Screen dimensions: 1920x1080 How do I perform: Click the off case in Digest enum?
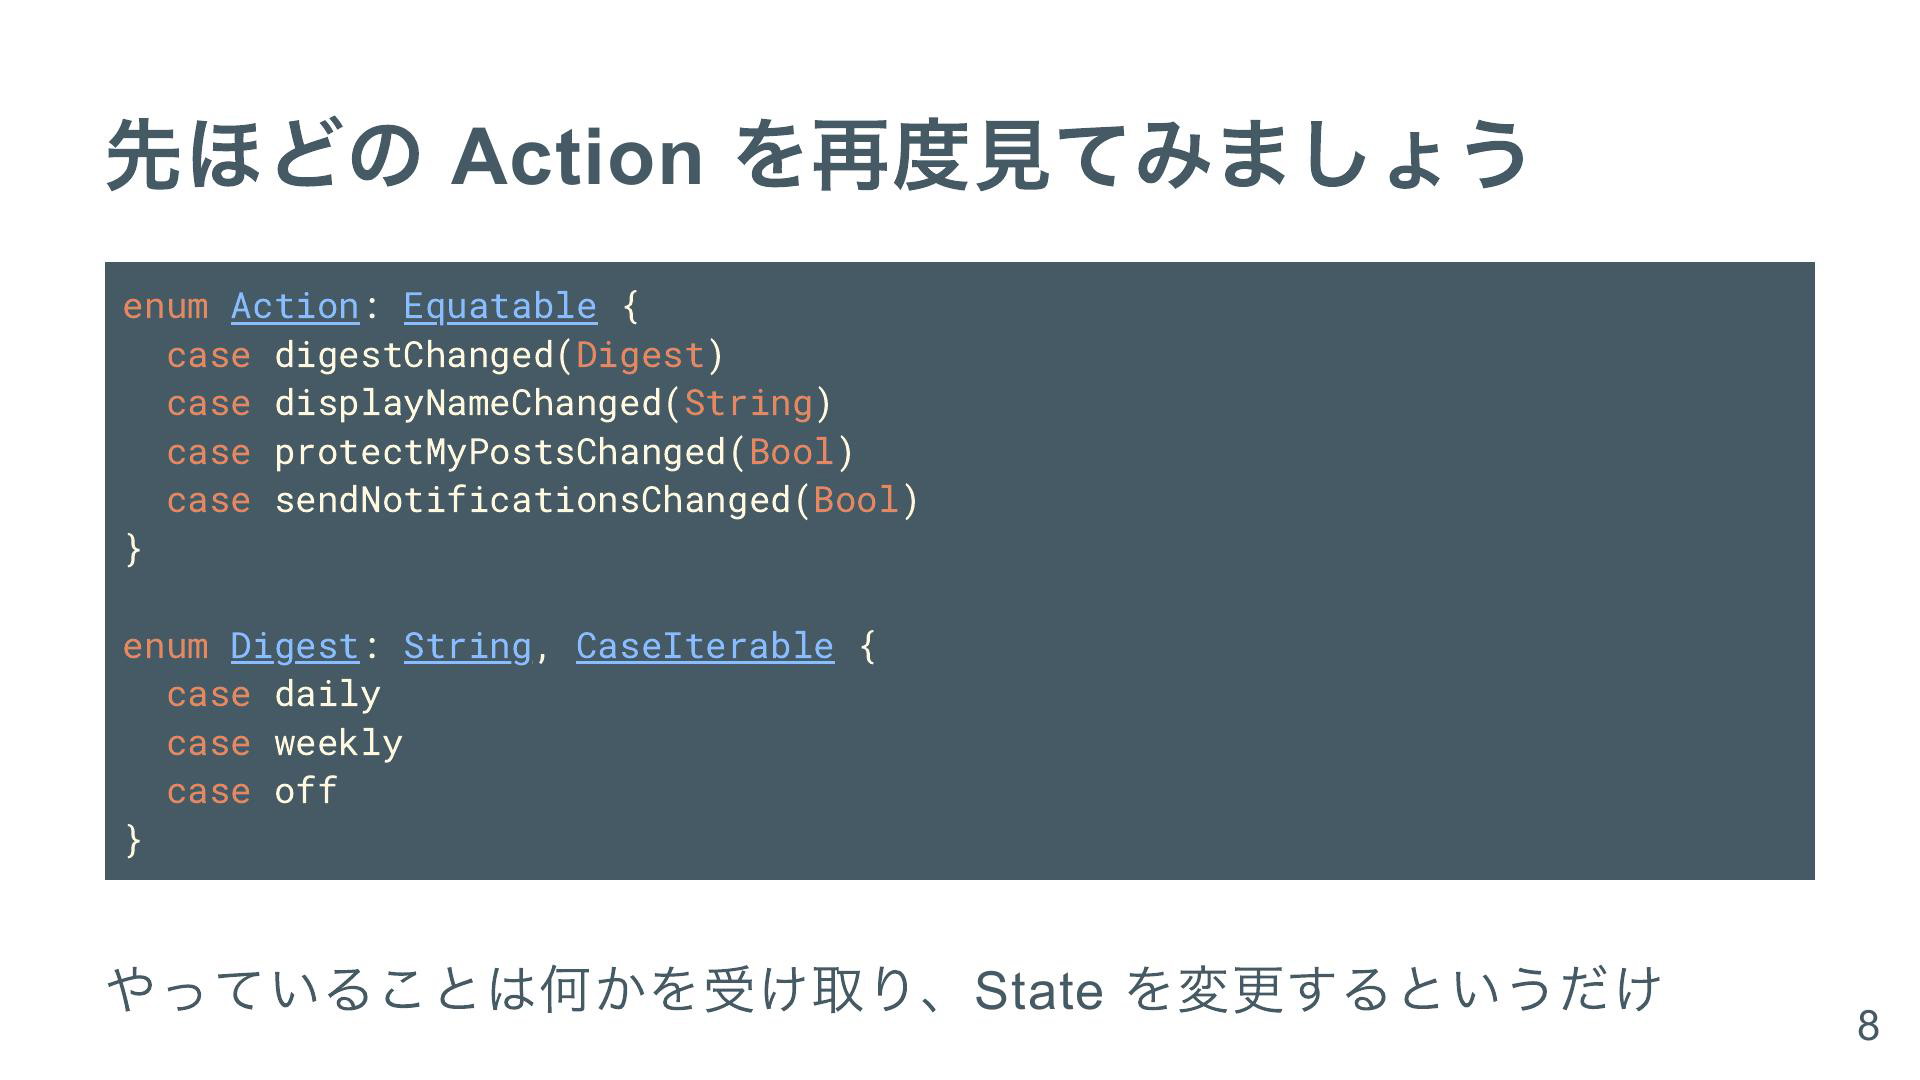click(306, 791)
